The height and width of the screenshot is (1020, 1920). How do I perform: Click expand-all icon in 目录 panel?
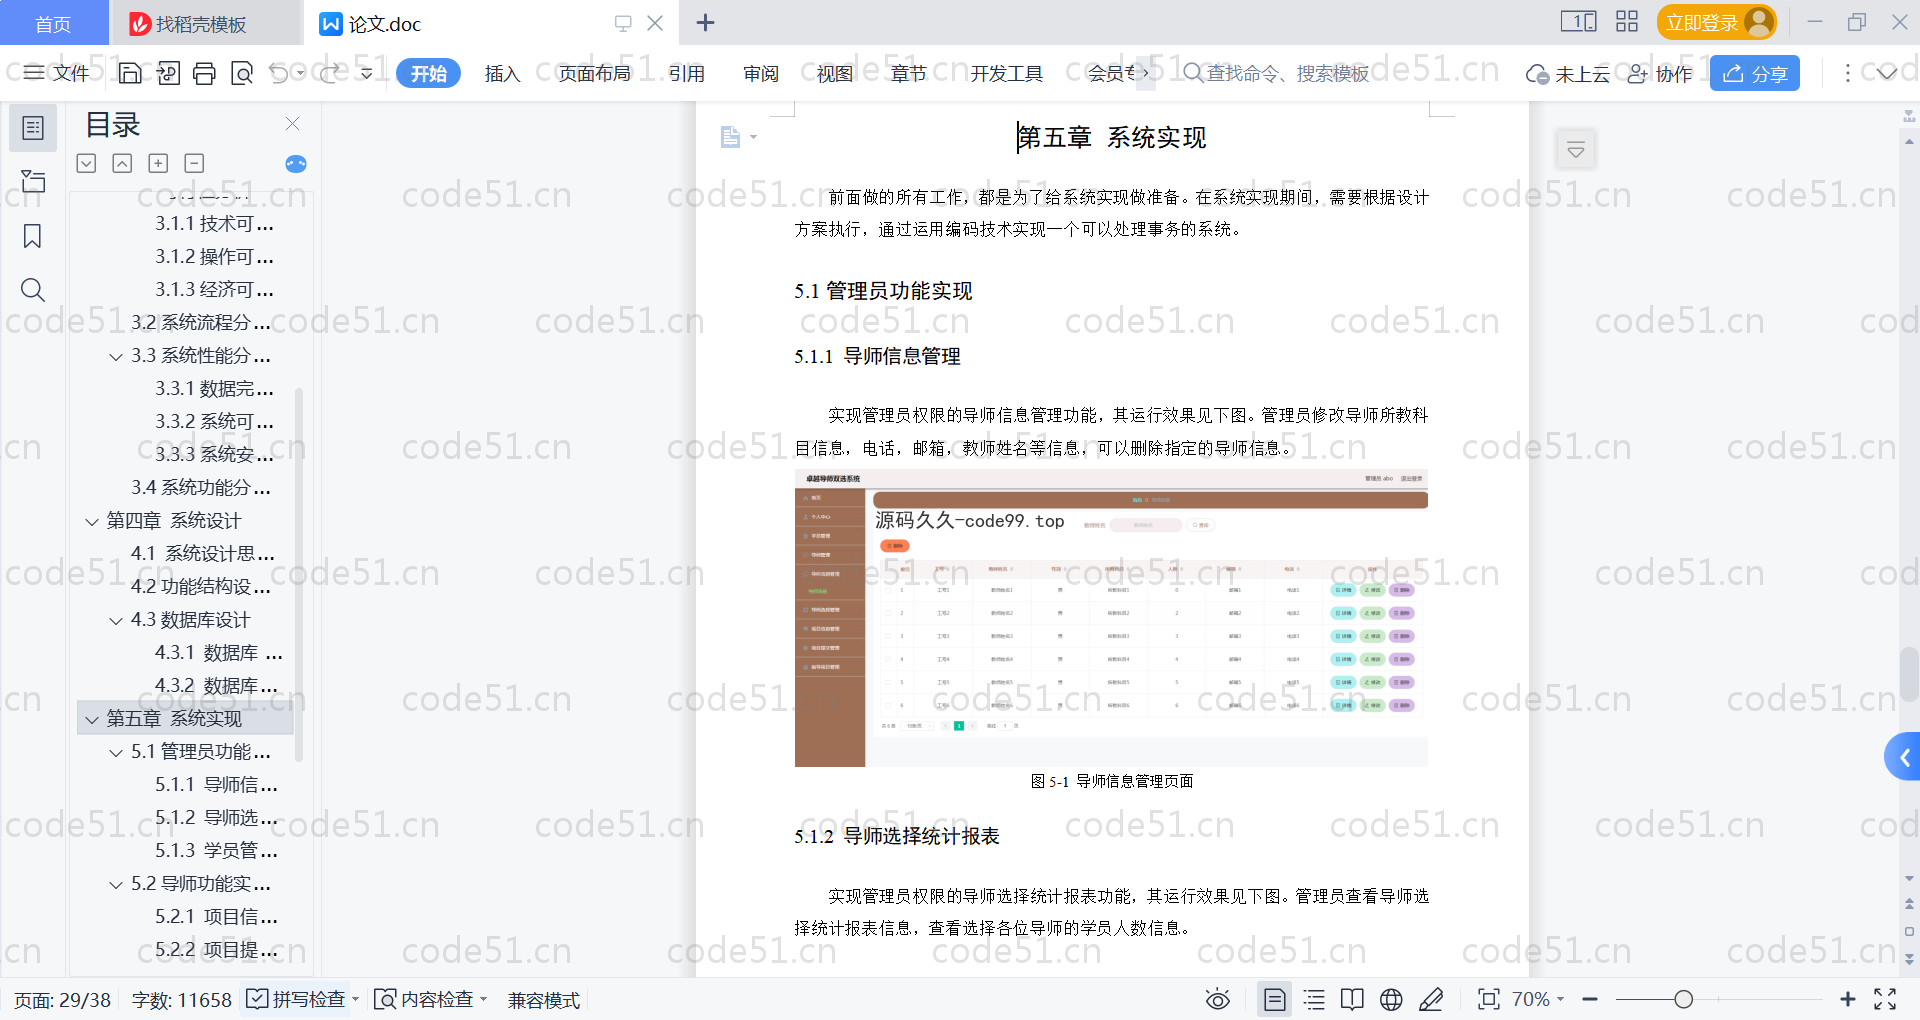[87, 163]
